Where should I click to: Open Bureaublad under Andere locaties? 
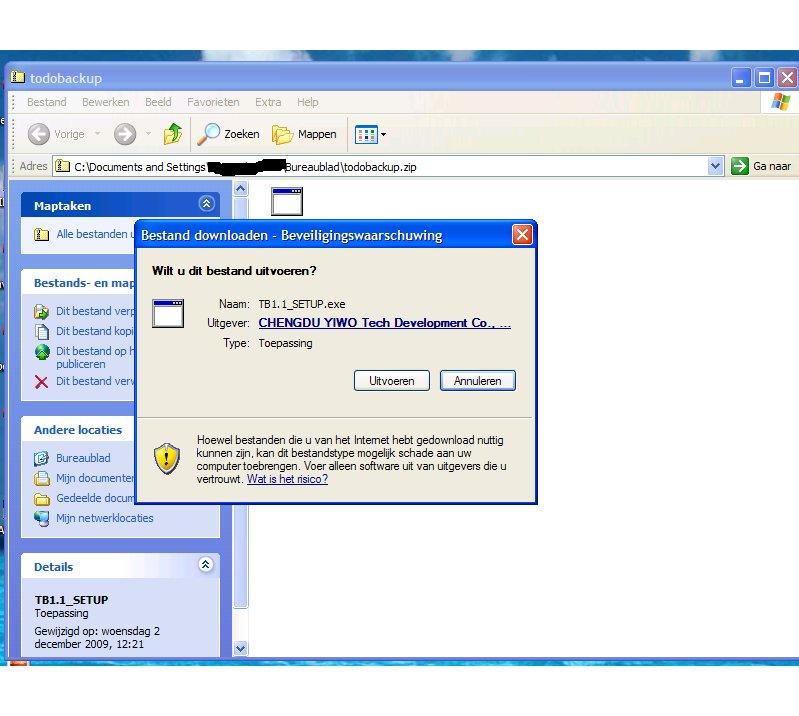[x=83, y=458]
